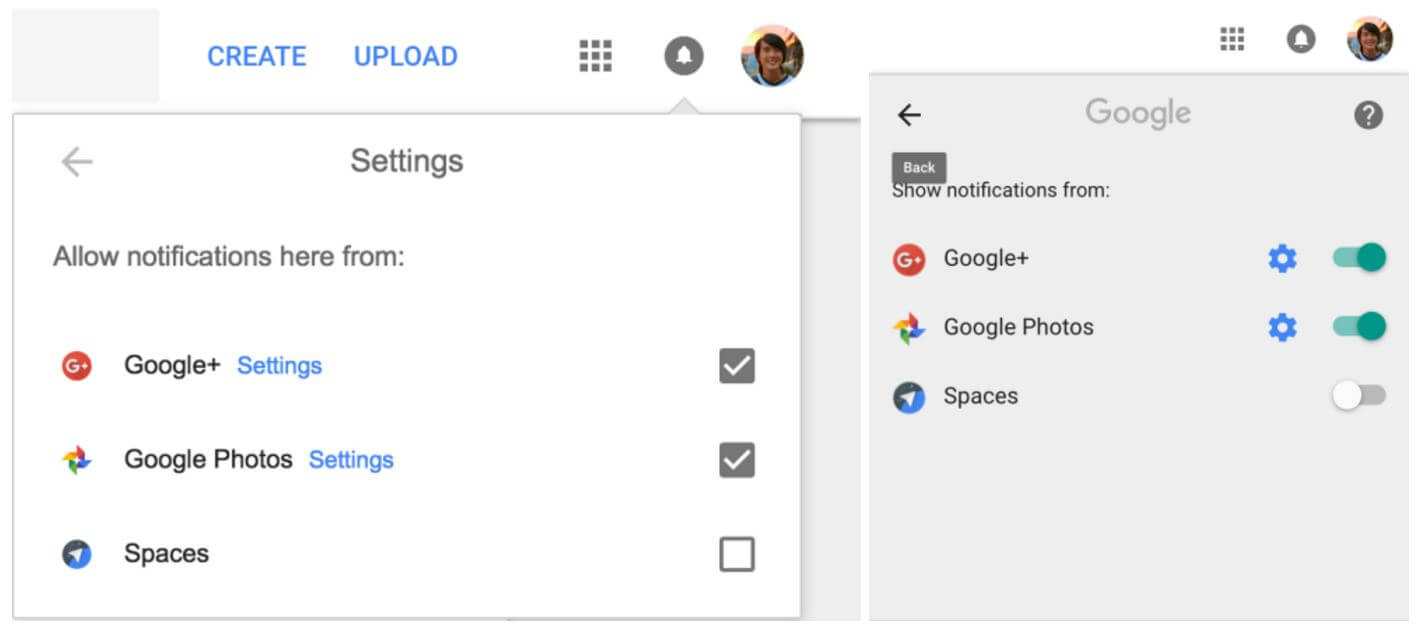The image size is (1419, 629).
Task: Open the Settings link next to Google Photos
Action: 351,460
